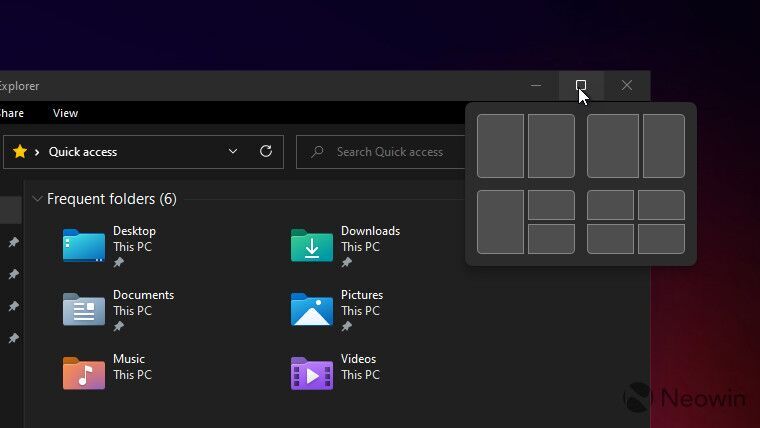
Task: Collapse the Frequent folders section
Action: 38,199
